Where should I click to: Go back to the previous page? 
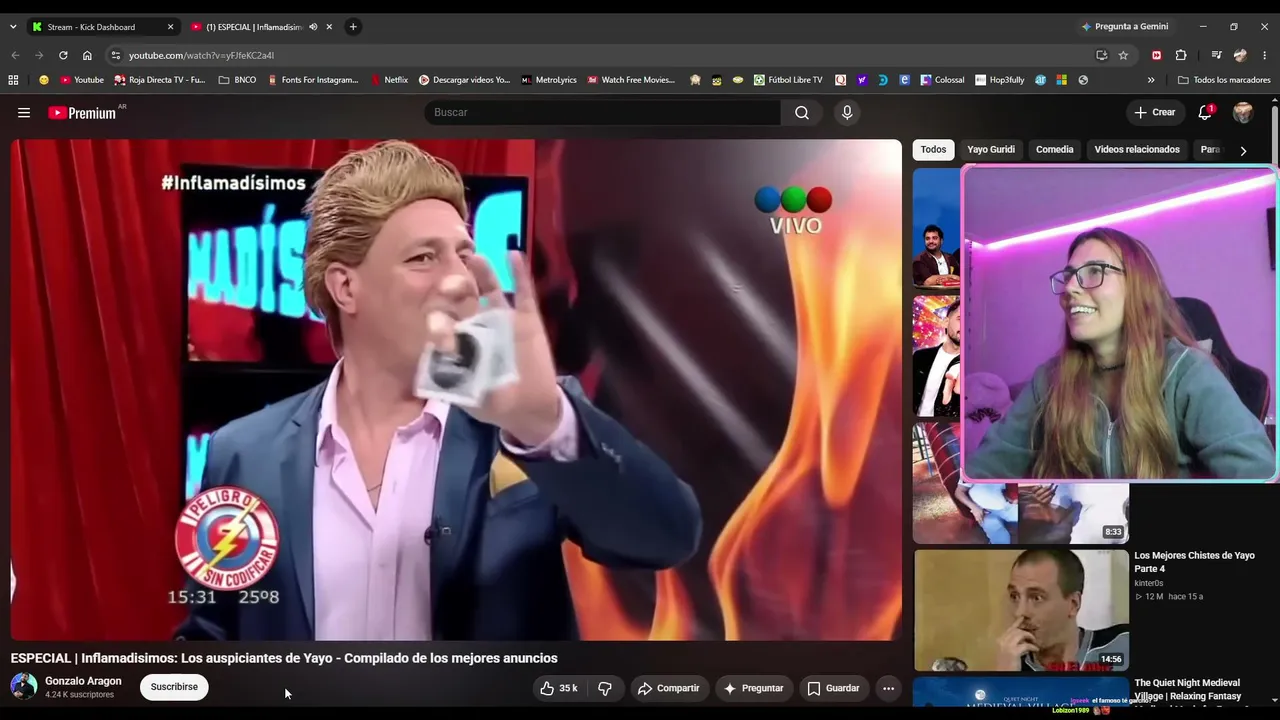[15, 55]
